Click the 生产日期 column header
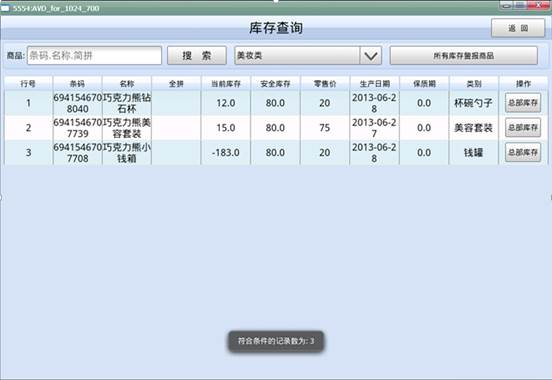The height and width of the screenshot is (380, 552). [x=375, y=84]
